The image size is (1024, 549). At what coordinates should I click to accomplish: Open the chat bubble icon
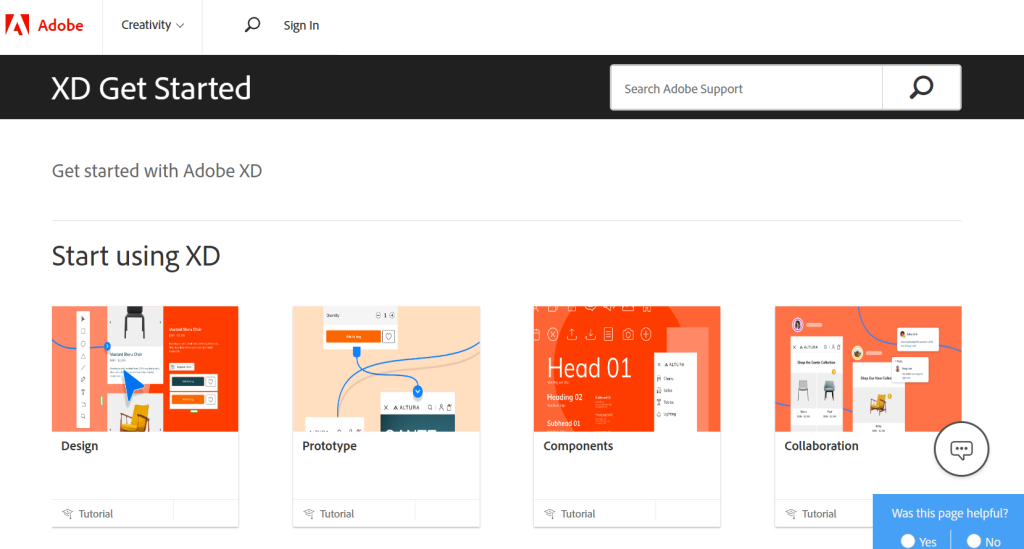tap(961, 449)
